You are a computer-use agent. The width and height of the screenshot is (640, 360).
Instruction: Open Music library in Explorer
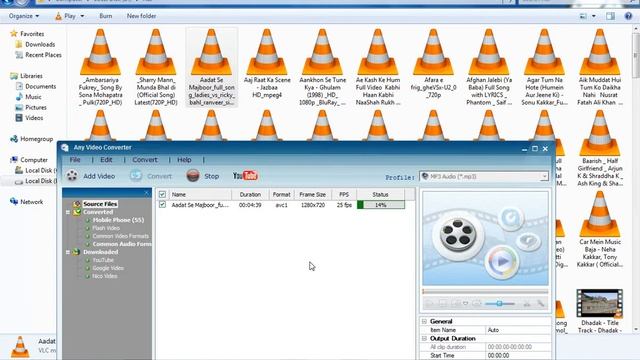pos(33,97)
